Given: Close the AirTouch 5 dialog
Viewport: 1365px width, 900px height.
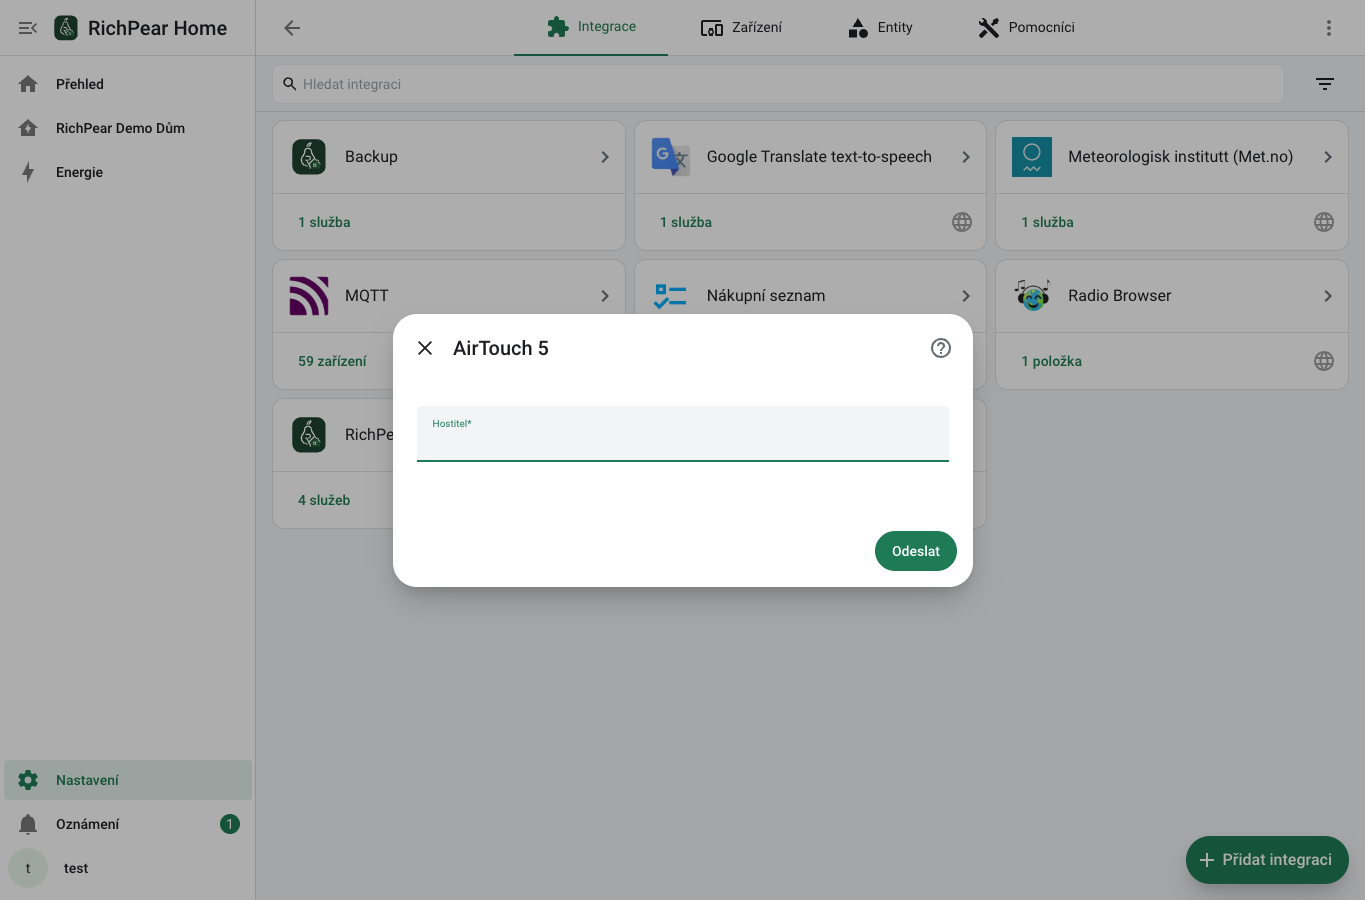Looking at the screenshot, I should 425,348.
